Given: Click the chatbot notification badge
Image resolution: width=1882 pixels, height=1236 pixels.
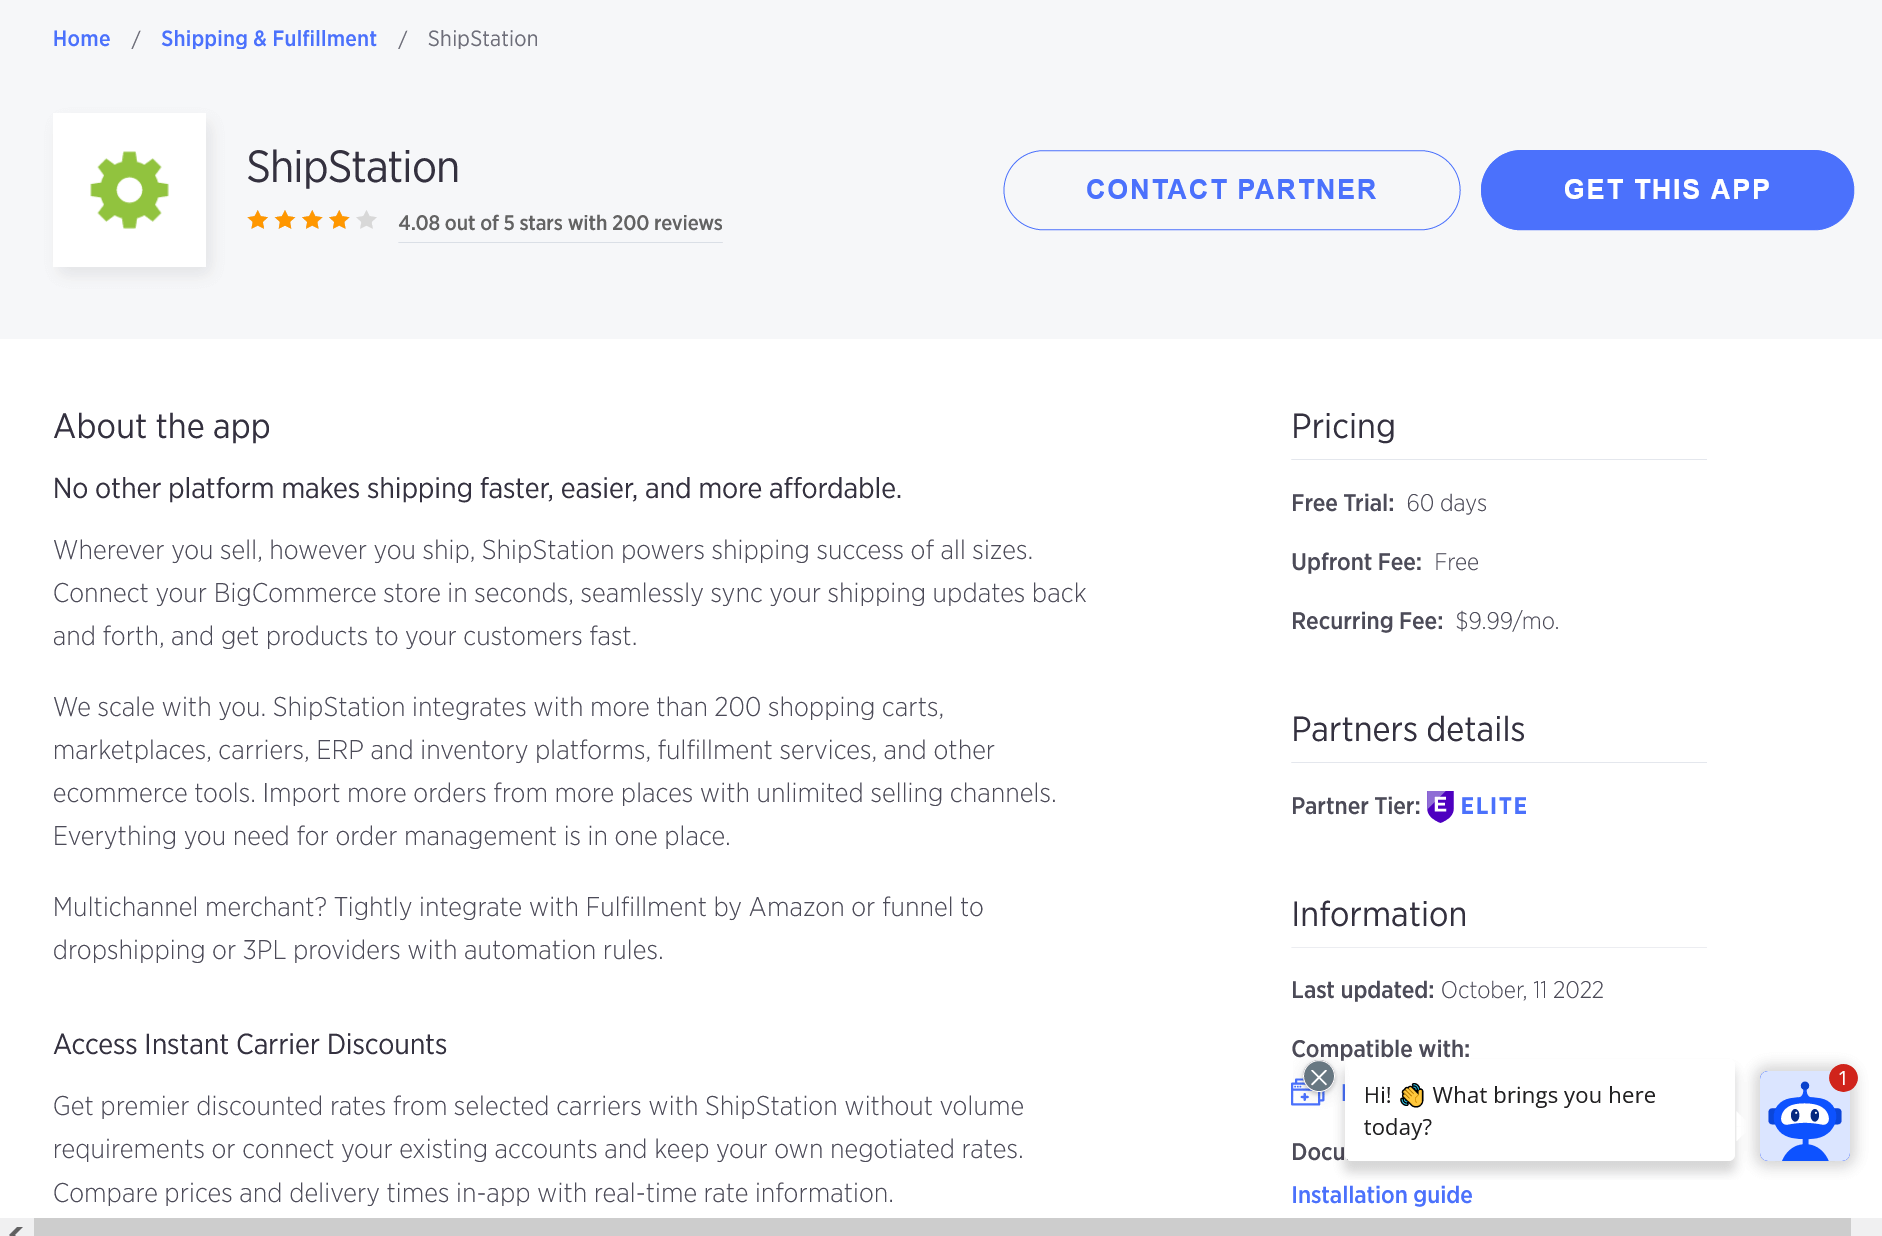Looking at the screenshot, I should [x=1843, y=1078].
